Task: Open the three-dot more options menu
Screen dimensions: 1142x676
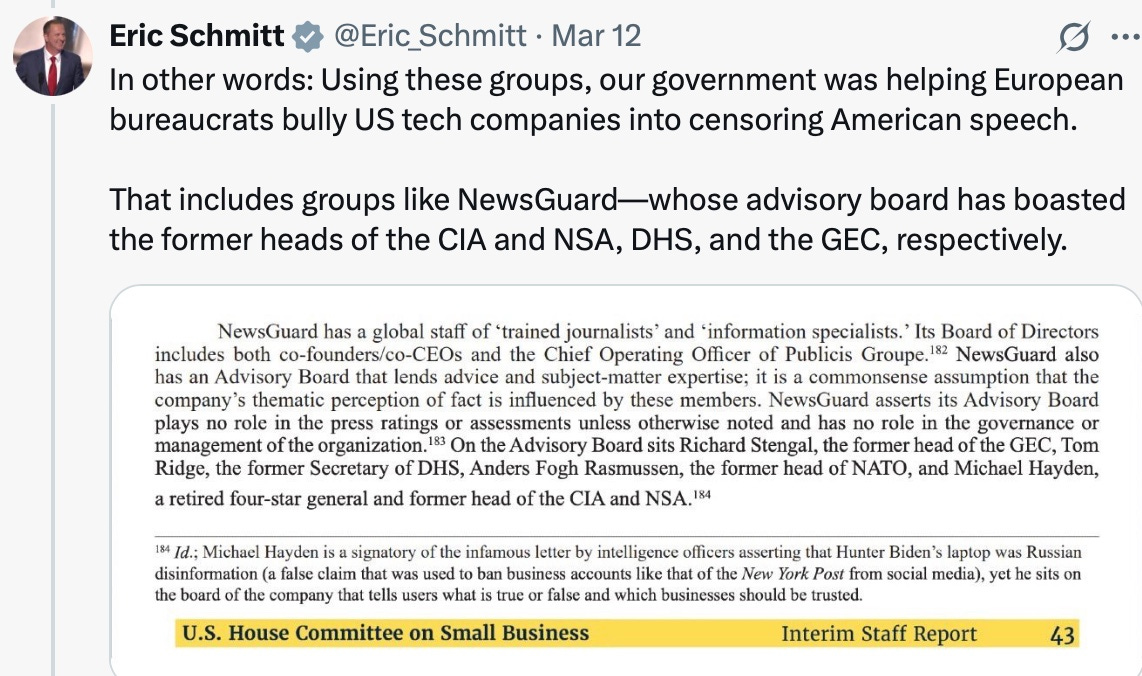Action: tap(1126, 37)
